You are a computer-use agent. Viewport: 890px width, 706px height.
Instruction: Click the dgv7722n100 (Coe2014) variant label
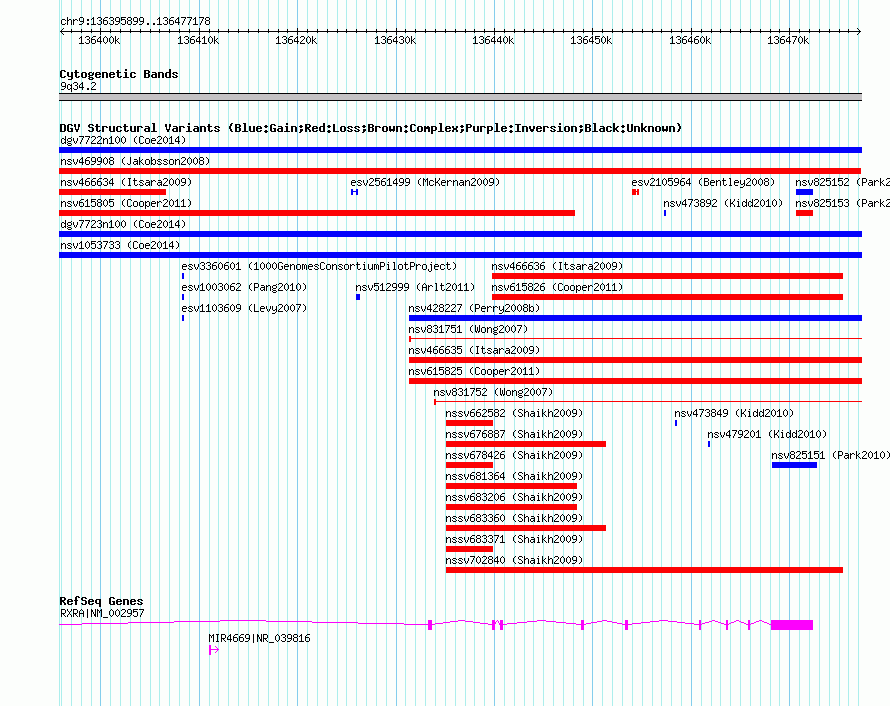[x=123, y=140]
